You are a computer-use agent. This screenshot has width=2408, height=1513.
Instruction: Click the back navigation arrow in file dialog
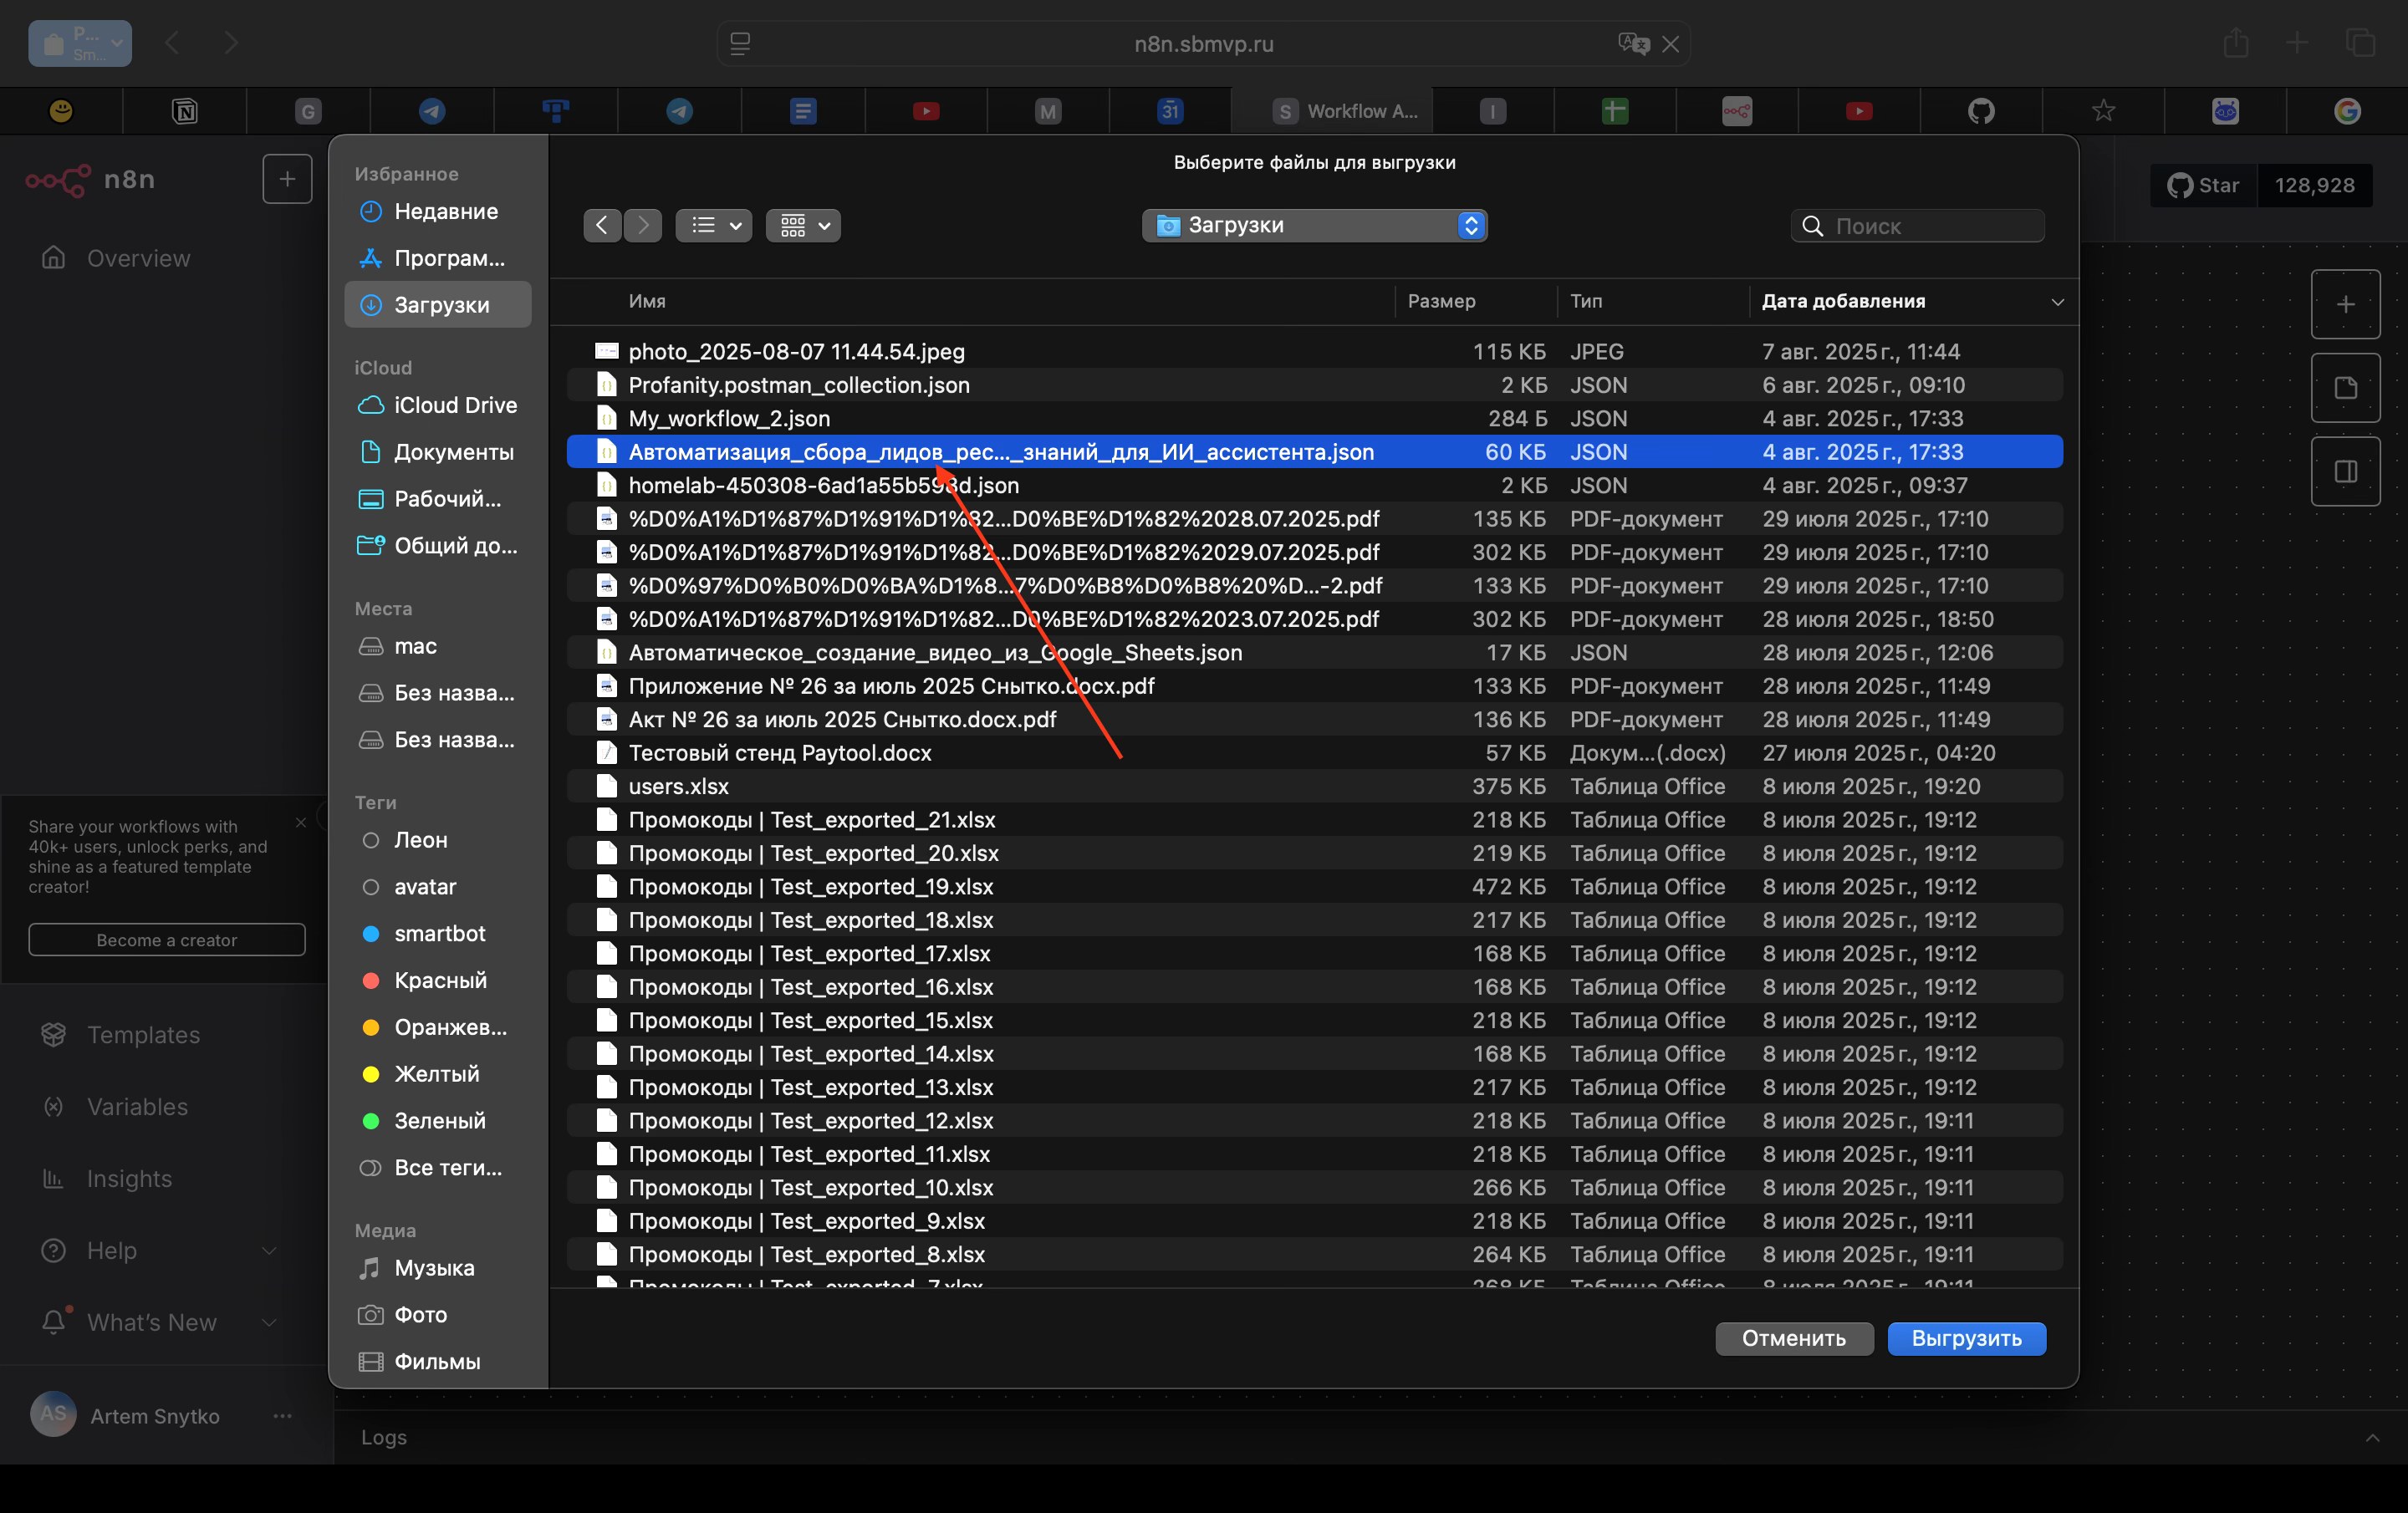point(601,225)
